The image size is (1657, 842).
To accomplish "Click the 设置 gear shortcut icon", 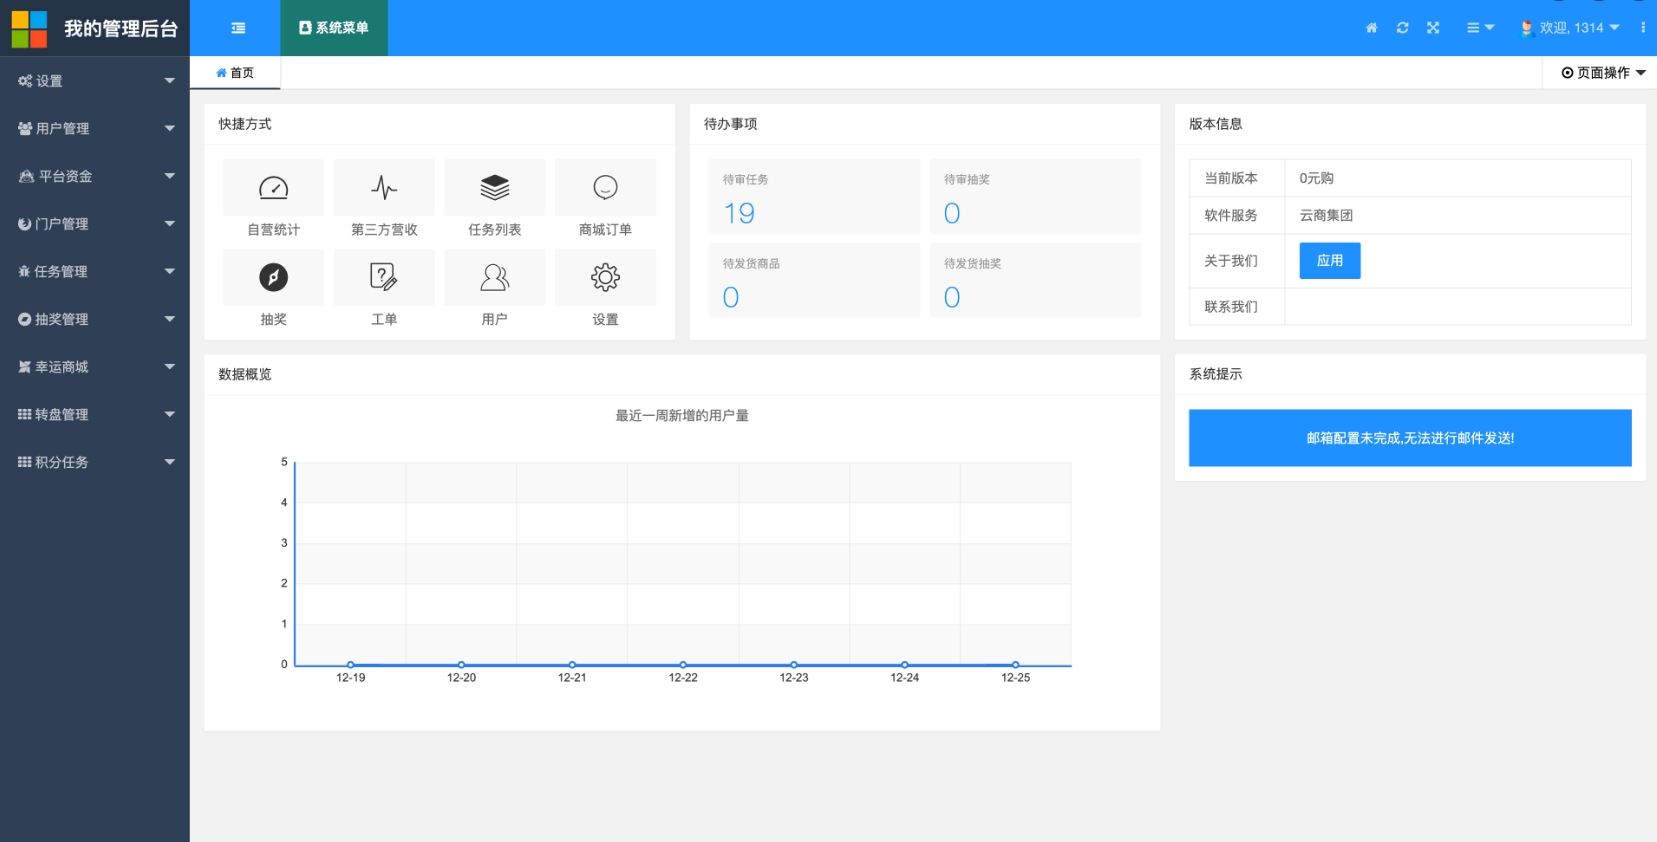I will (605, 277).
